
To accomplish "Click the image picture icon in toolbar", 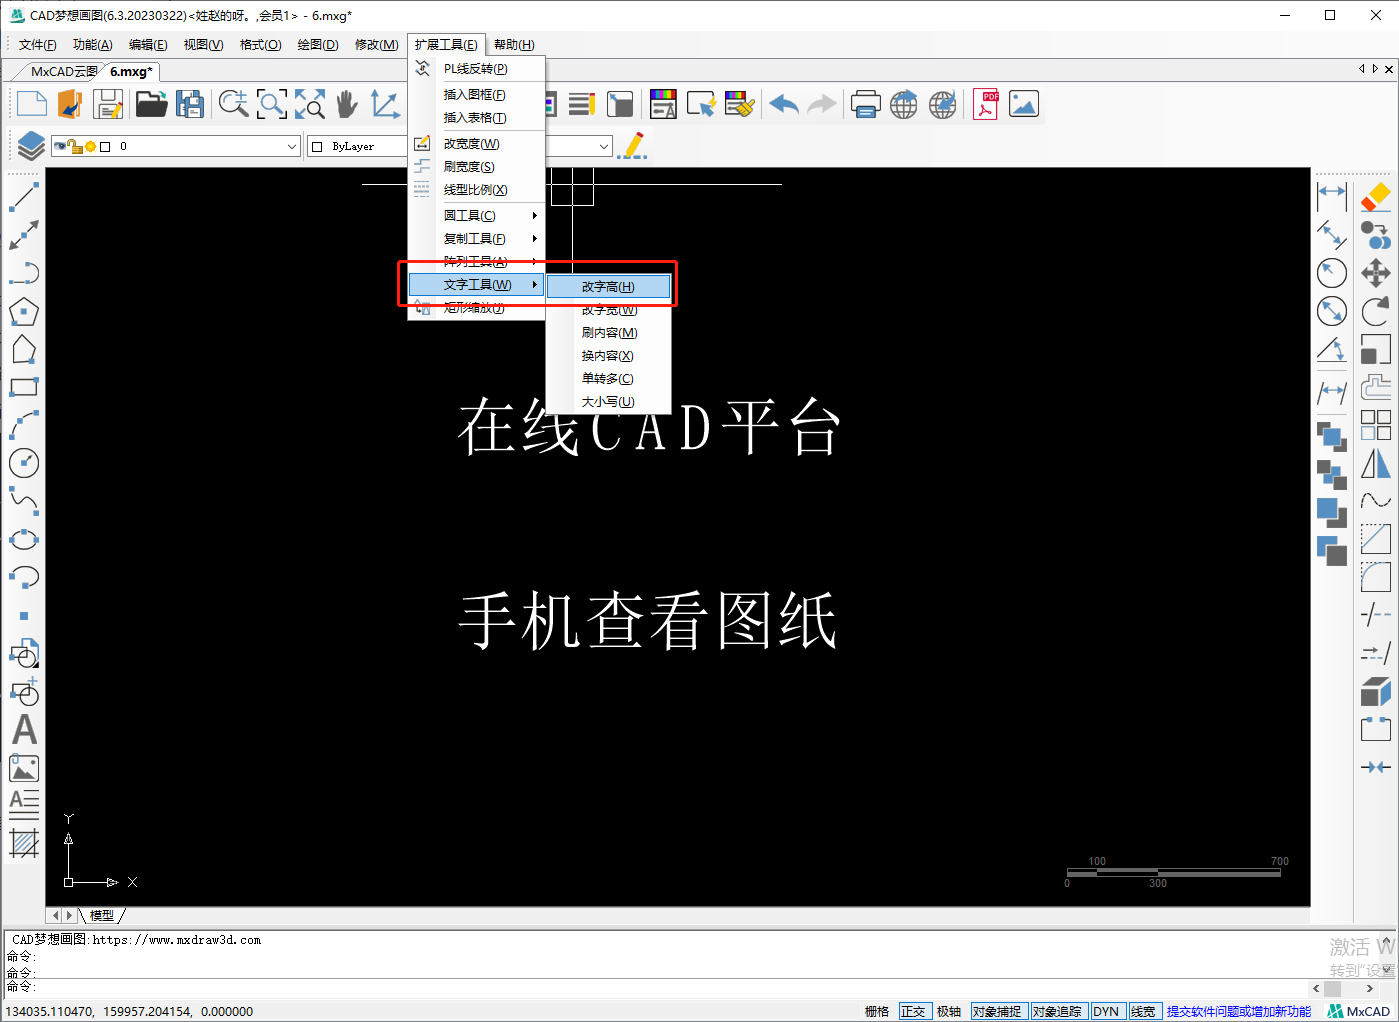I will (x=1024, y=104).
